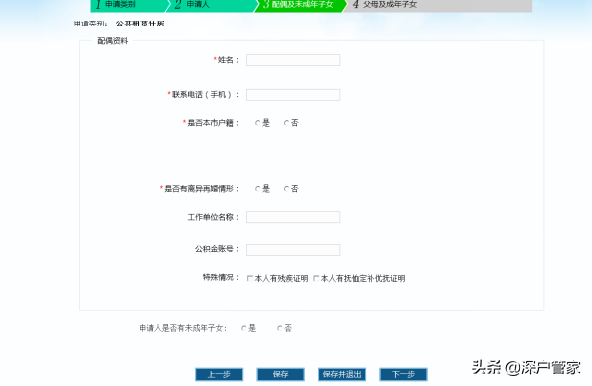Focus the 联系电话（手机）input field
Viewport: 592px width, 386px height.
[293, 95]
